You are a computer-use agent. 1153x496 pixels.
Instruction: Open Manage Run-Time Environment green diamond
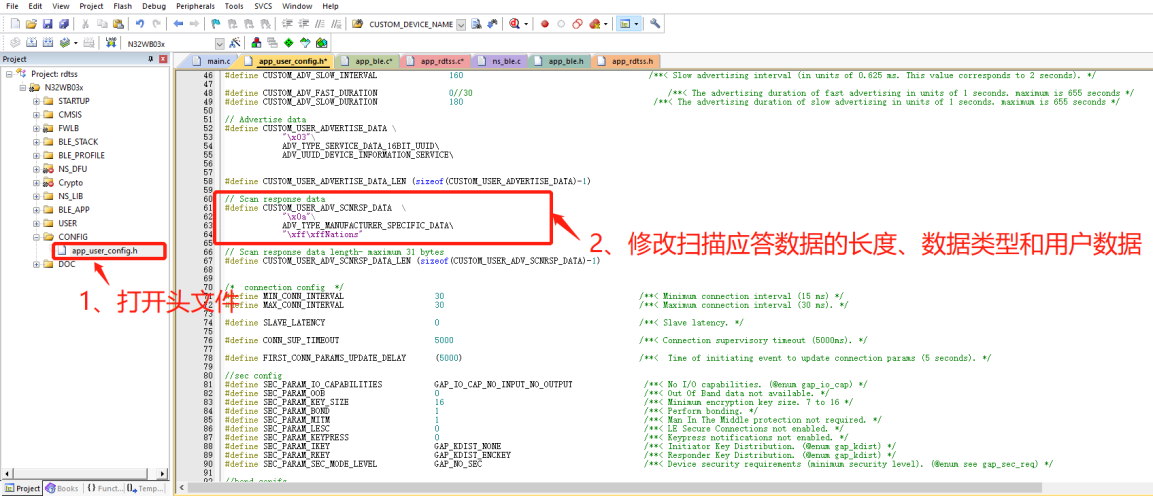(289, 43)
